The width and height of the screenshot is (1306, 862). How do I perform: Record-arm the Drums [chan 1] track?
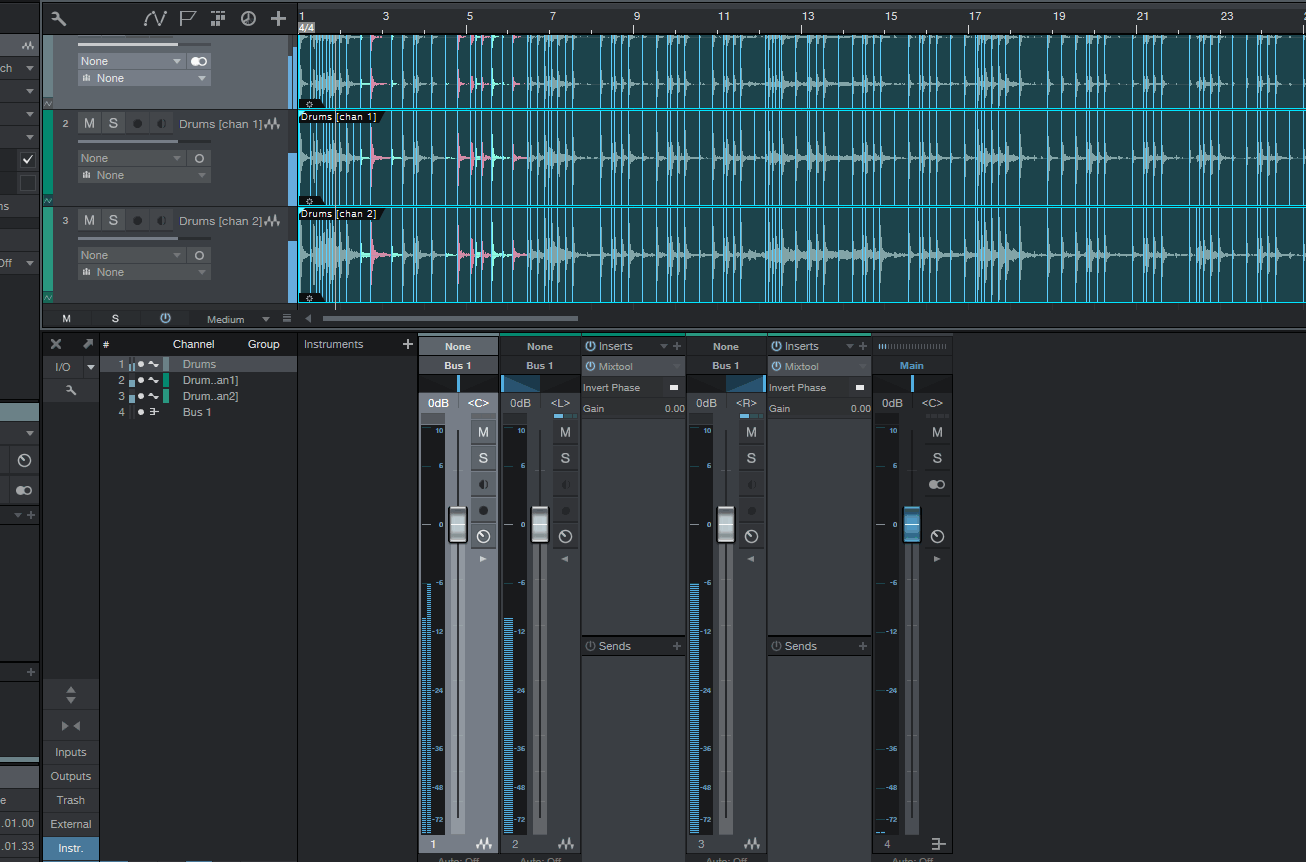pos(137,123)
